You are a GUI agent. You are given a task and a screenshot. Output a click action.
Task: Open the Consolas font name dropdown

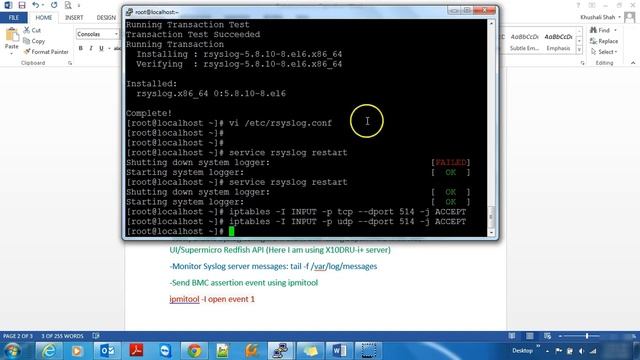(x=116, y=34)
